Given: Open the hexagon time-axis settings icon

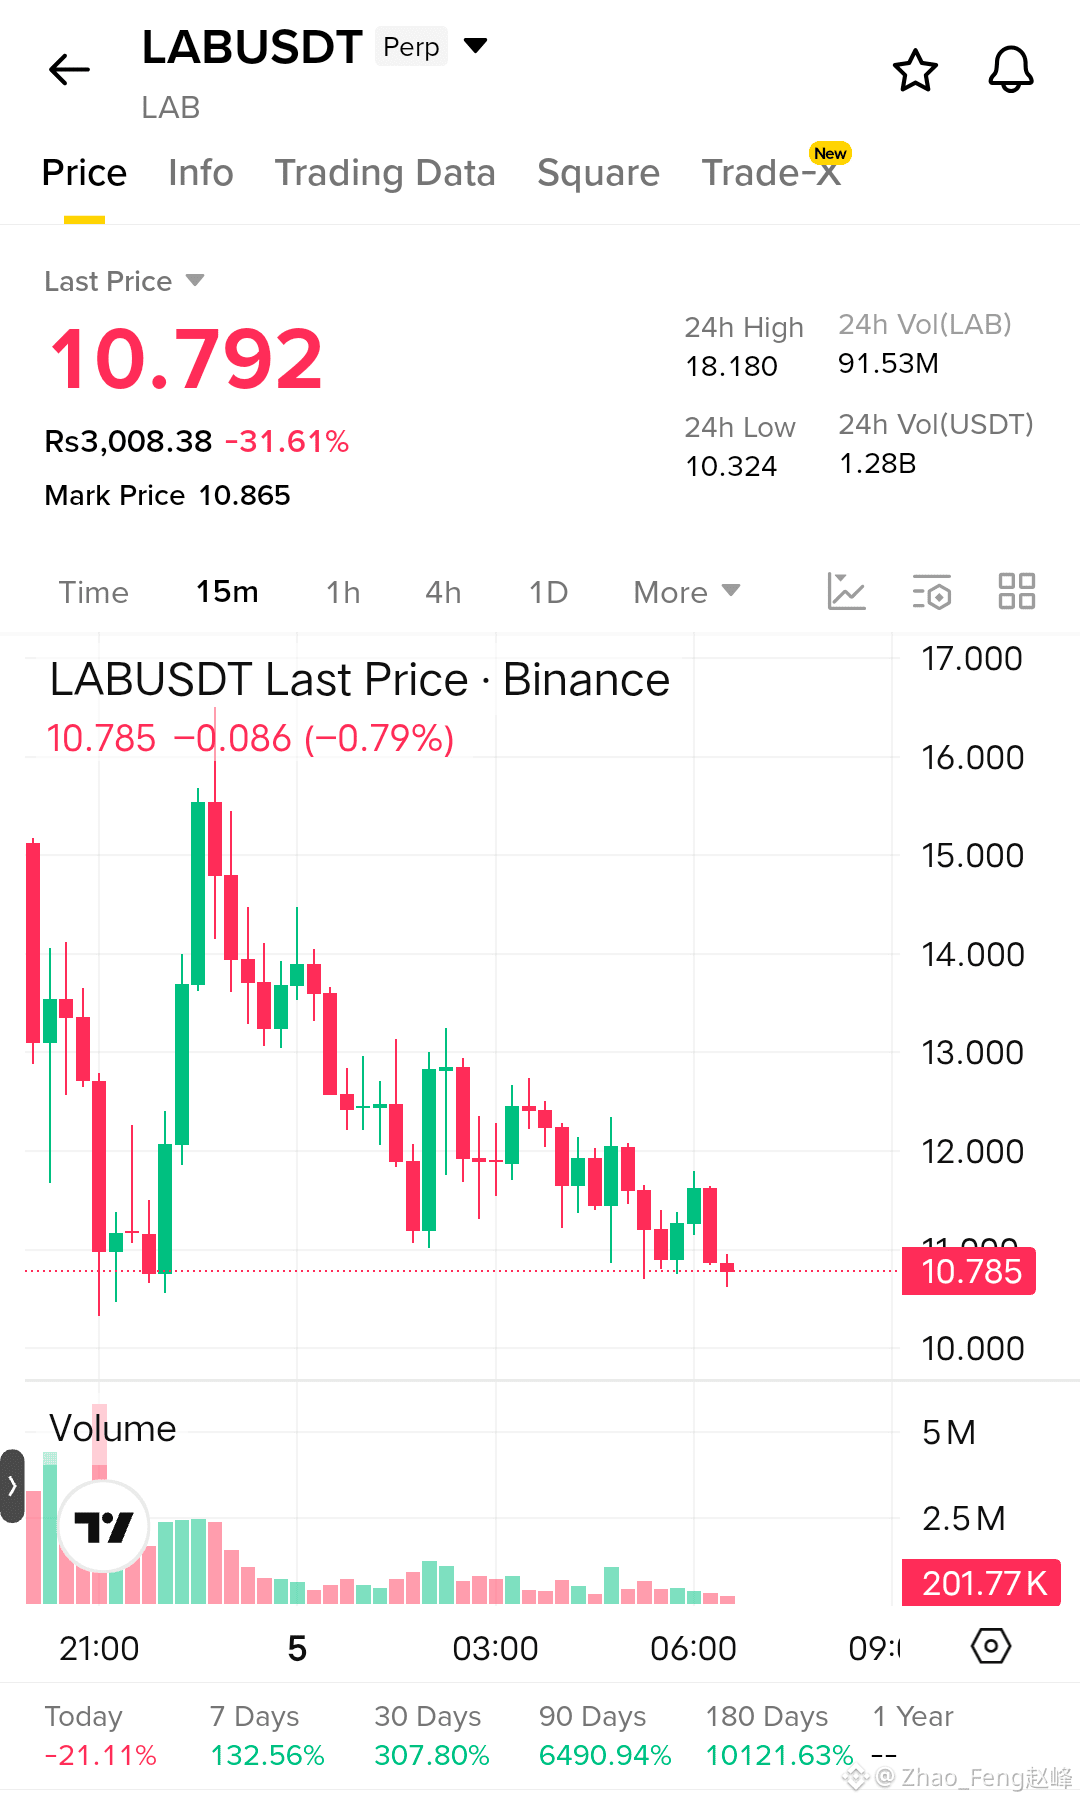Looking at the screenshot, I should pyautogui.click(x=991, y=1646).
